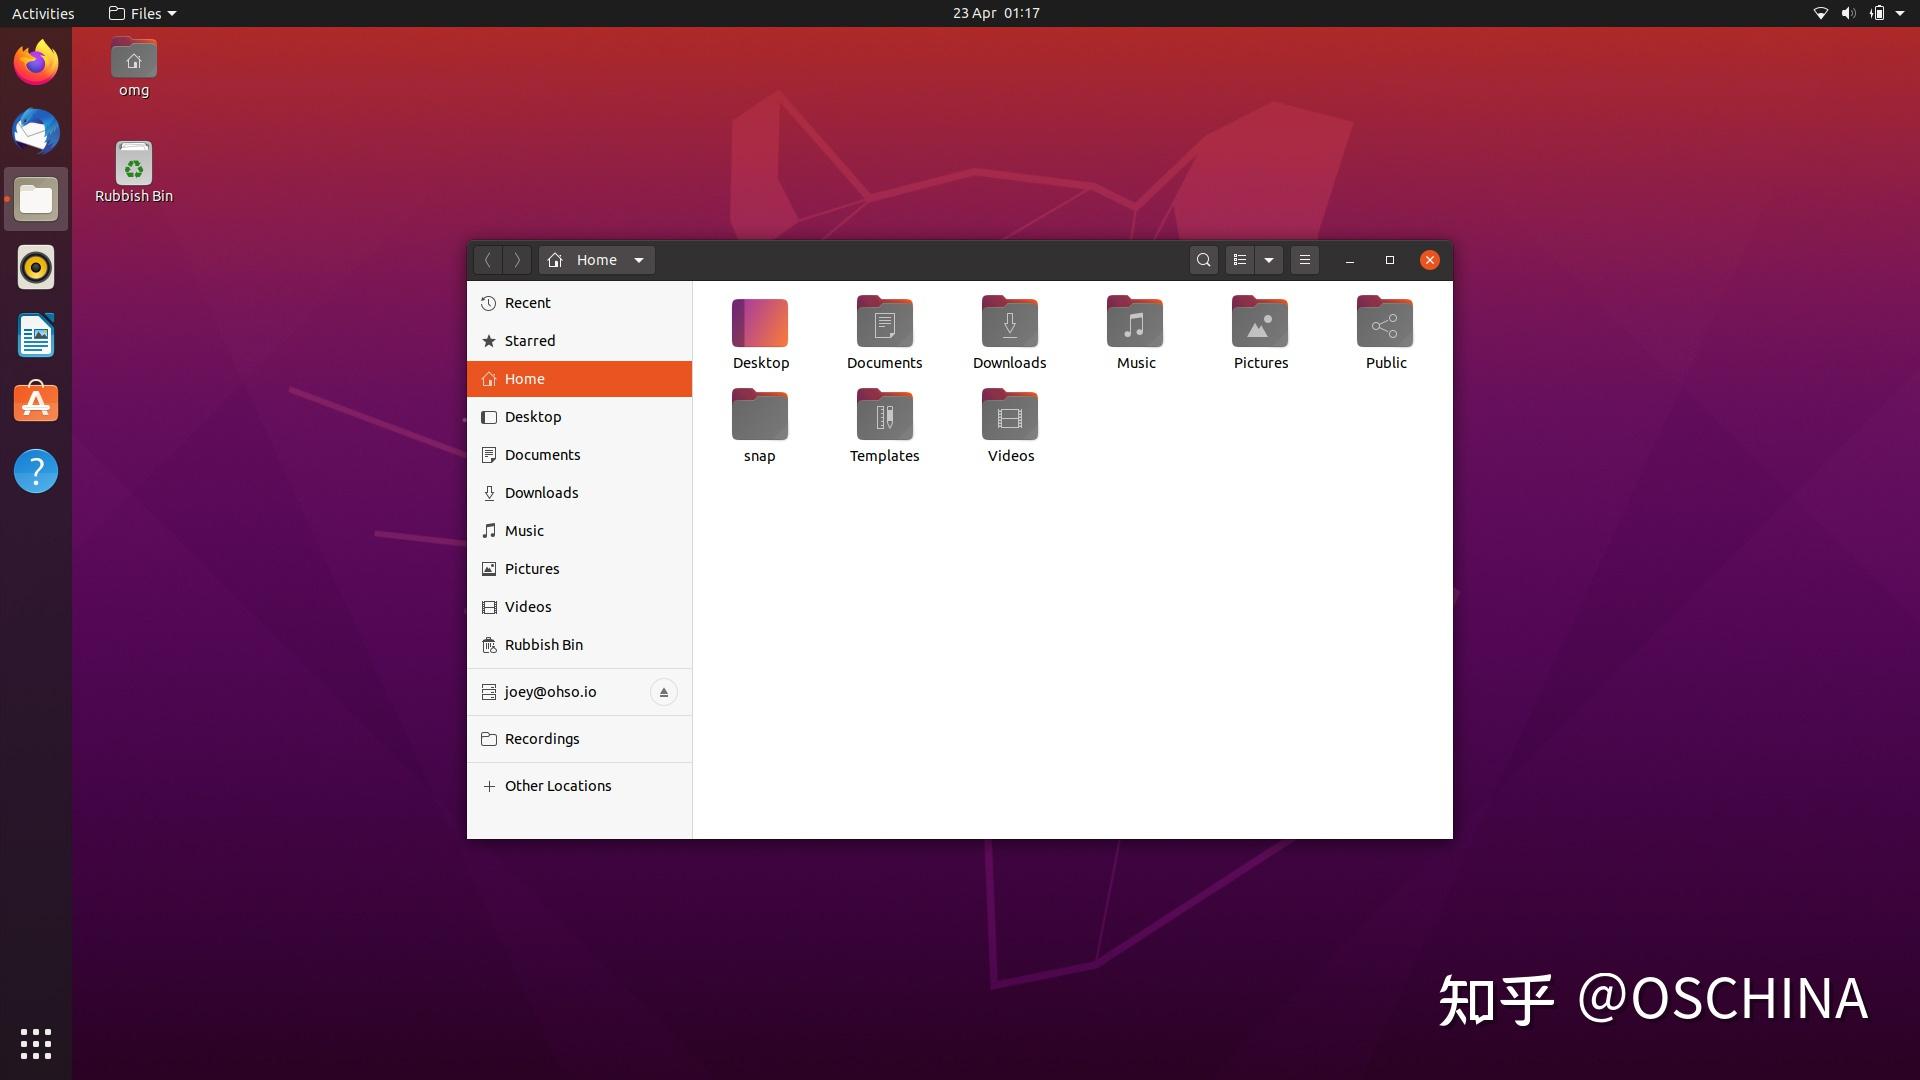Toggle the sidebar Recent view
The image size is (1920, 1080).
527,302
